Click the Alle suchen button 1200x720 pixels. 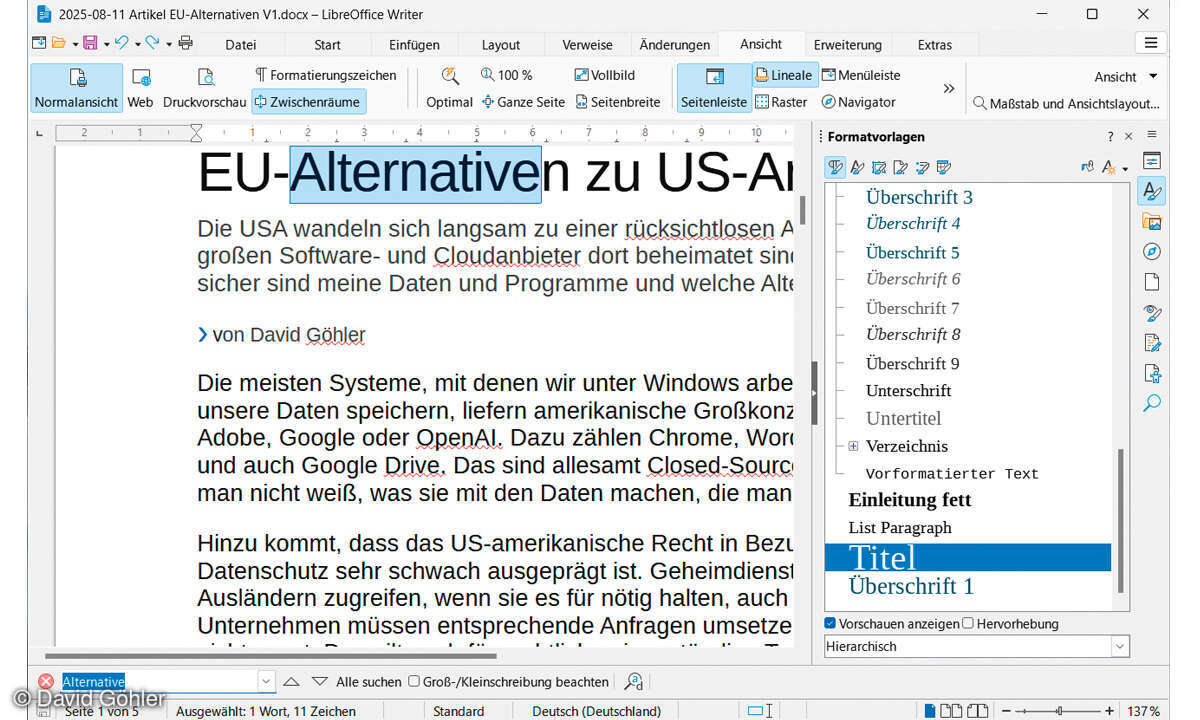coord(368,682)
